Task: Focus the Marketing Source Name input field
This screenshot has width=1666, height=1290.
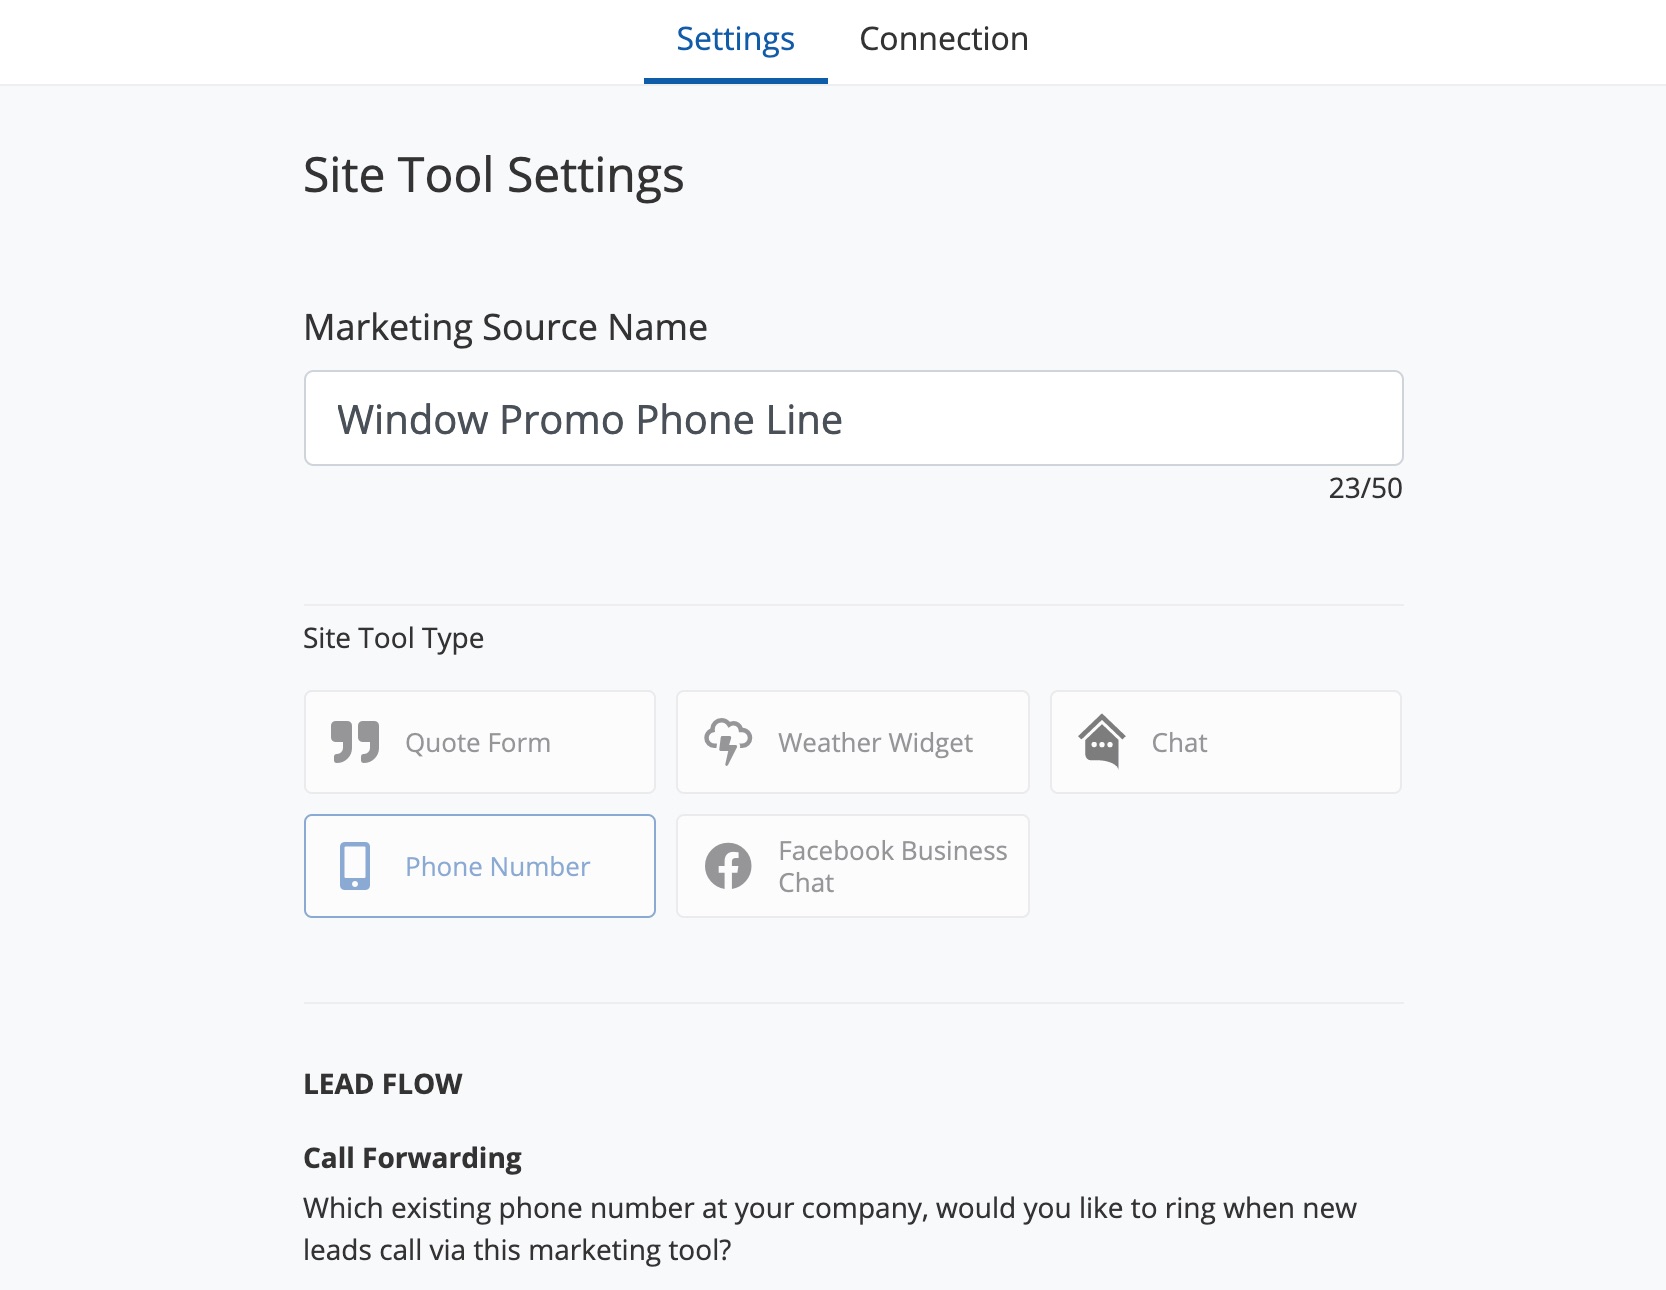Action: [x=853, y=419]
